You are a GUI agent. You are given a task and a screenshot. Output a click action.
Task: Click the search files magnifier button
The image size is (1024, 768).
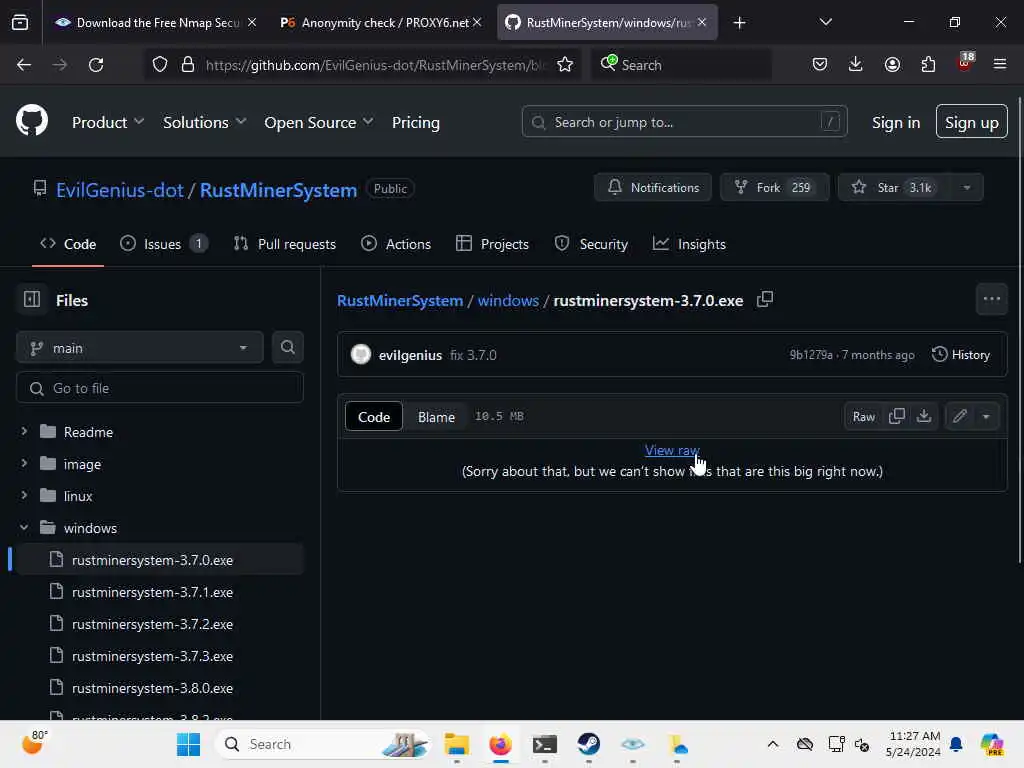(x=288, y=347)
